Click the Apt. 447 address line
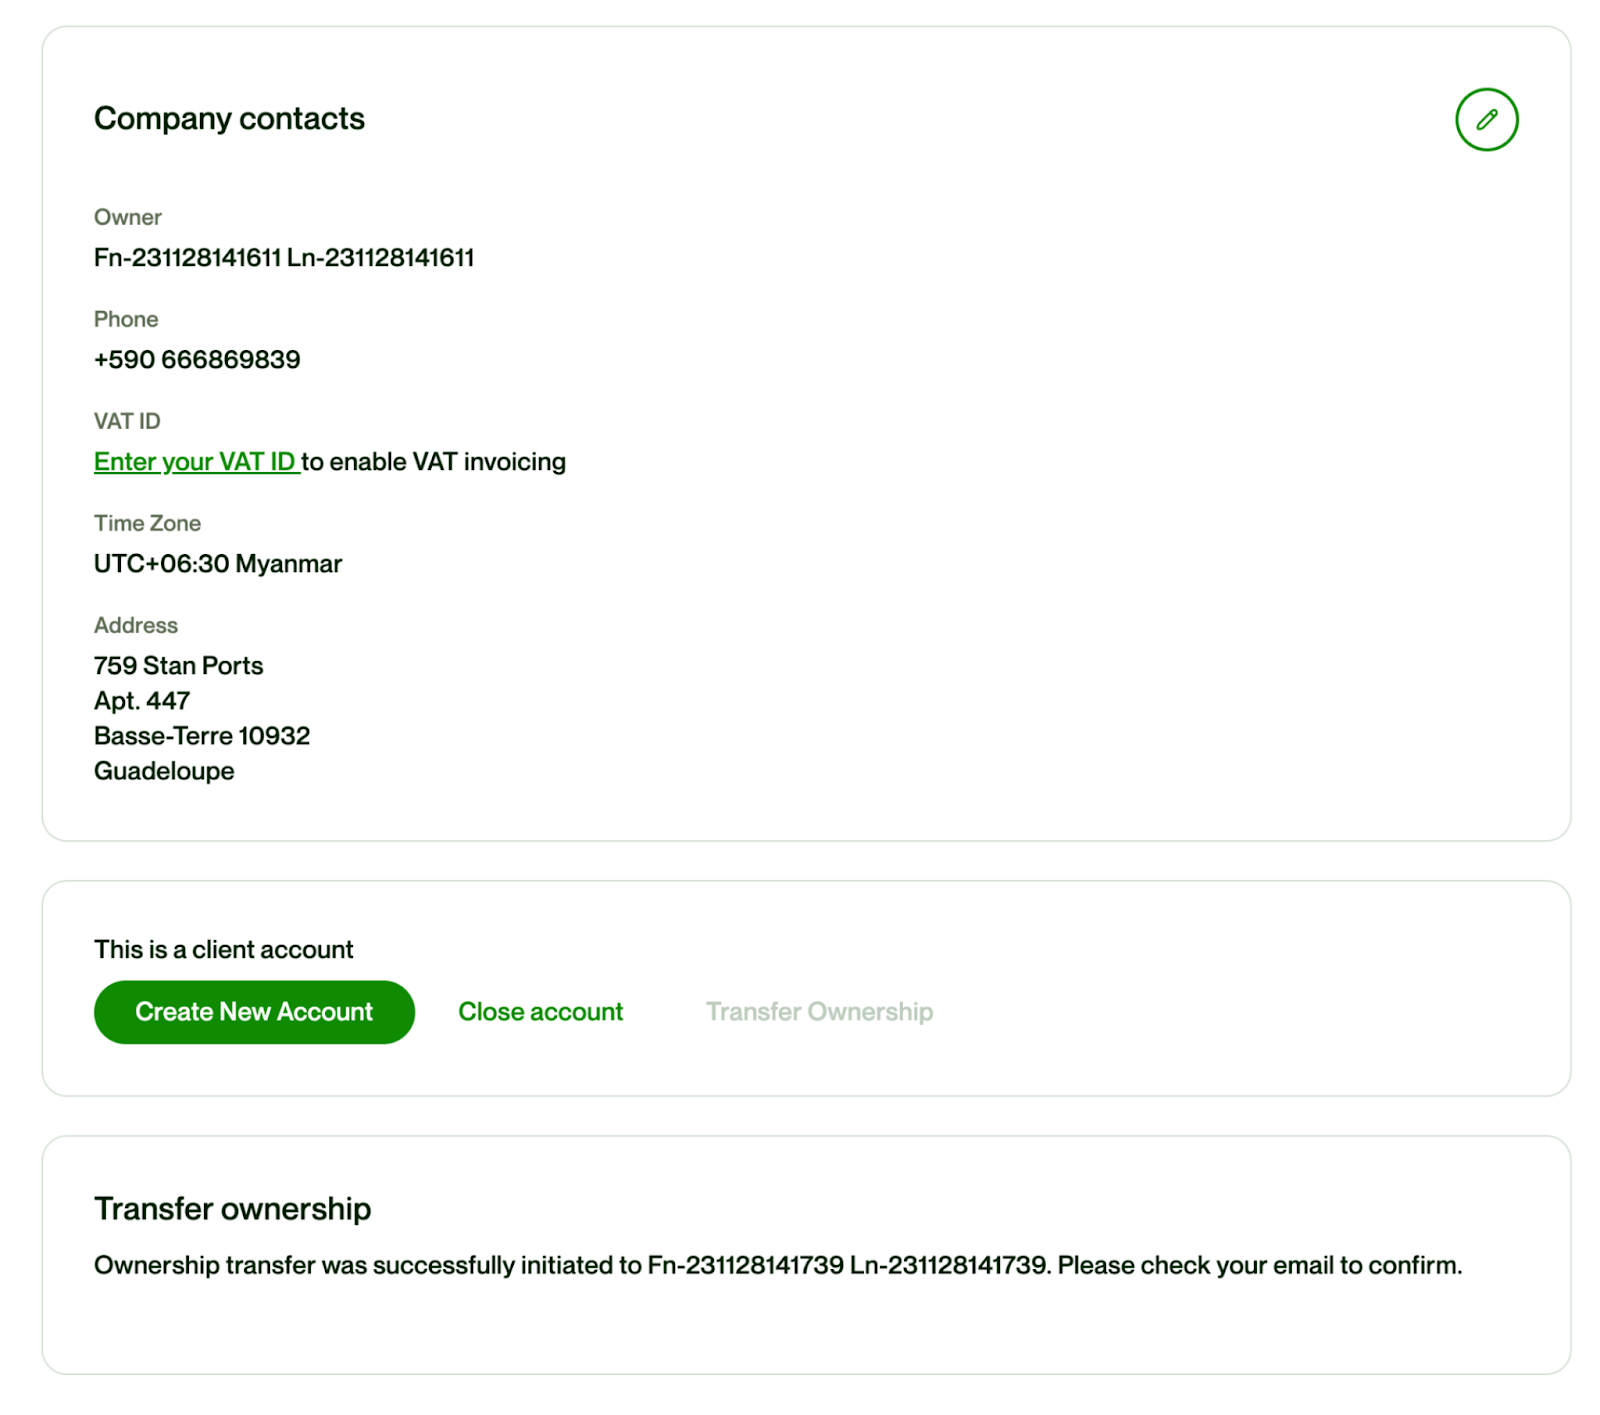Viewport: 1600px width, 1415px height. click(142, 701)
